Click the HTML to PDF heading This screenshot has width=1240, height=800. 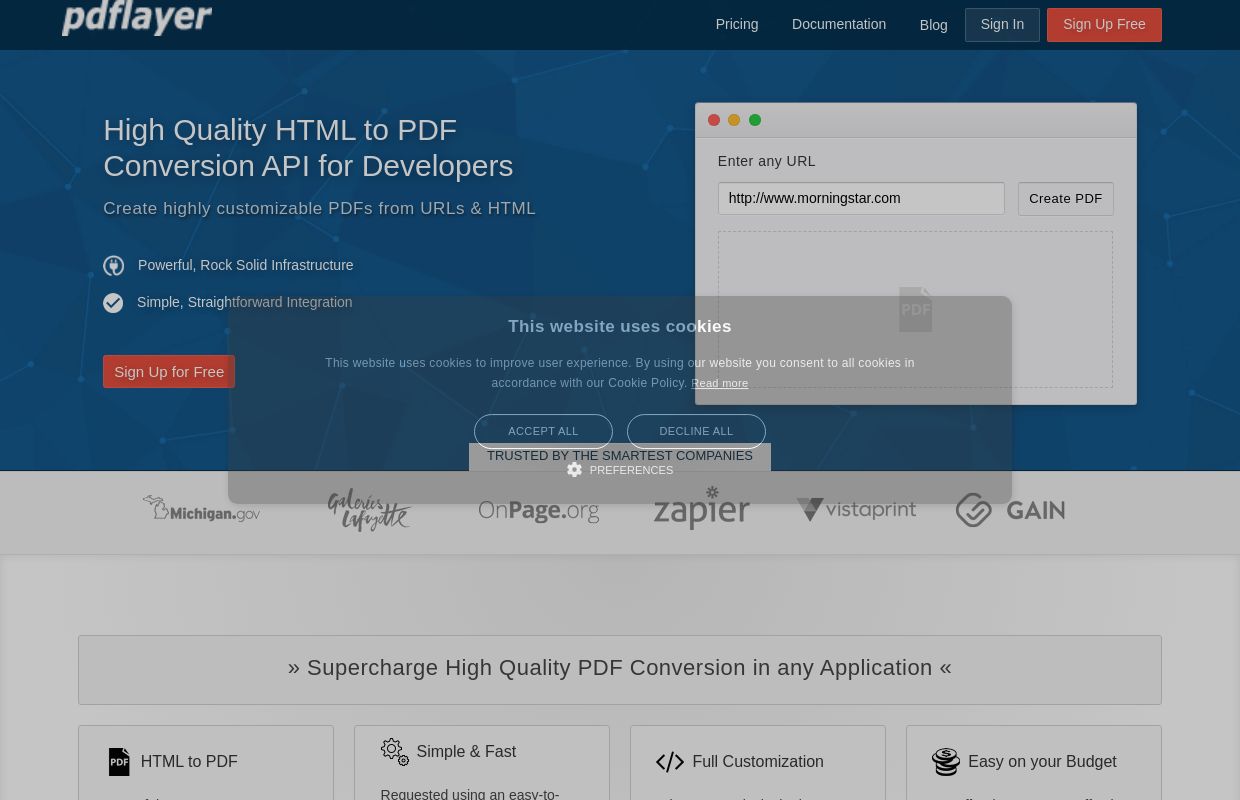tap(189, 761)
